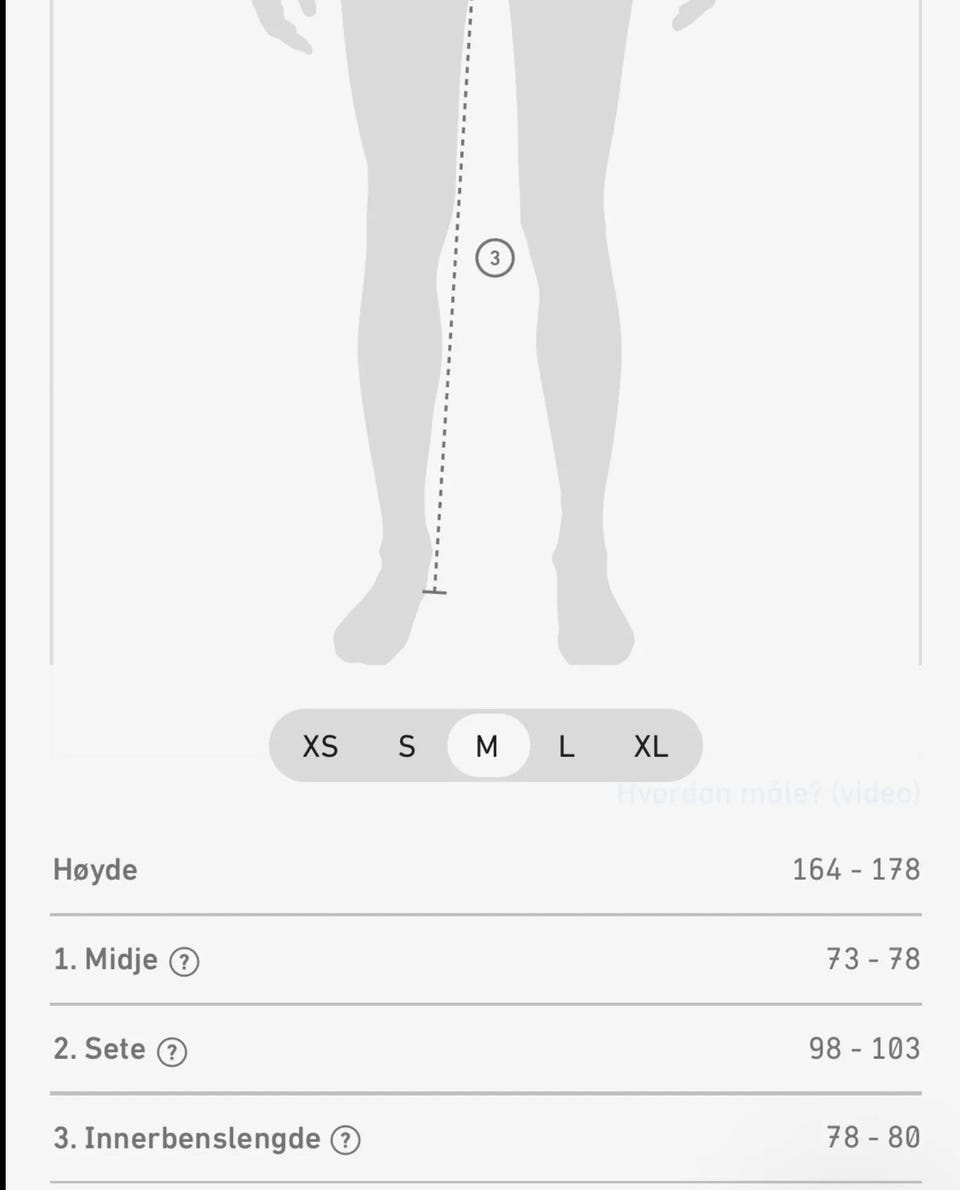Click the Høyde row label

click(x=95, y=870)
